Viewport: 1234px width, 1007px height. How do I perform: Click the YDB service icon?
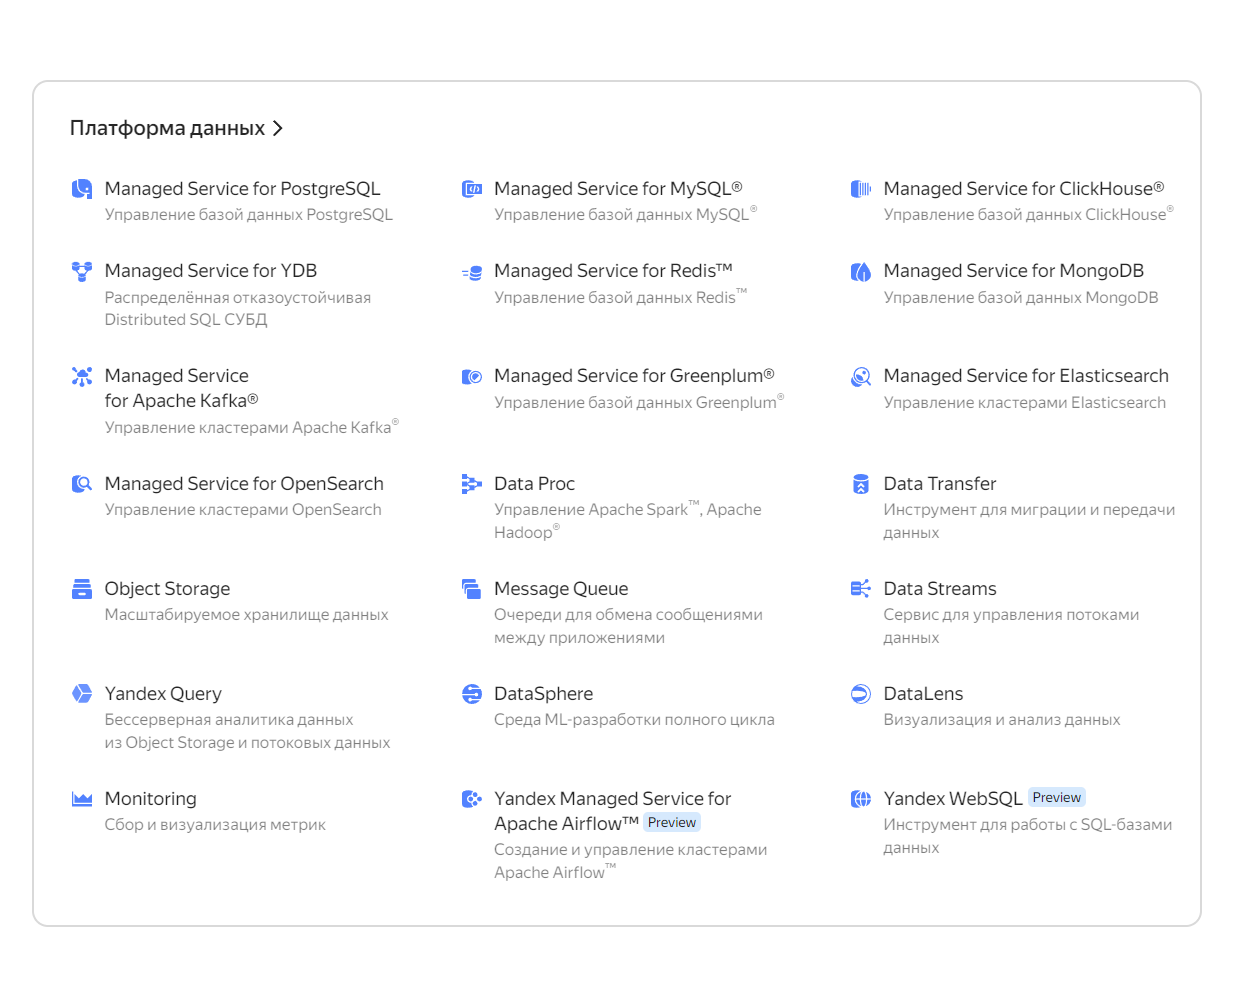click(82, 271)
